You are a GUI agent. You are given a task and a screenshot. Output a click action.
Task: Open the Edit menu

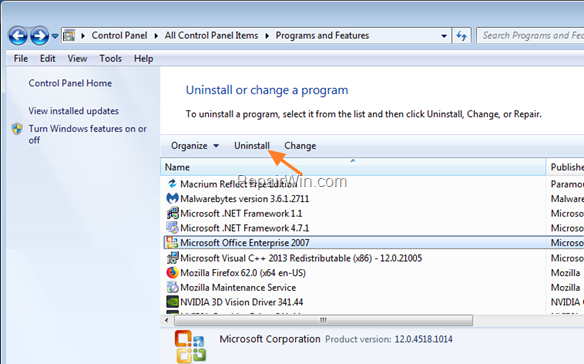coord(48,58)
